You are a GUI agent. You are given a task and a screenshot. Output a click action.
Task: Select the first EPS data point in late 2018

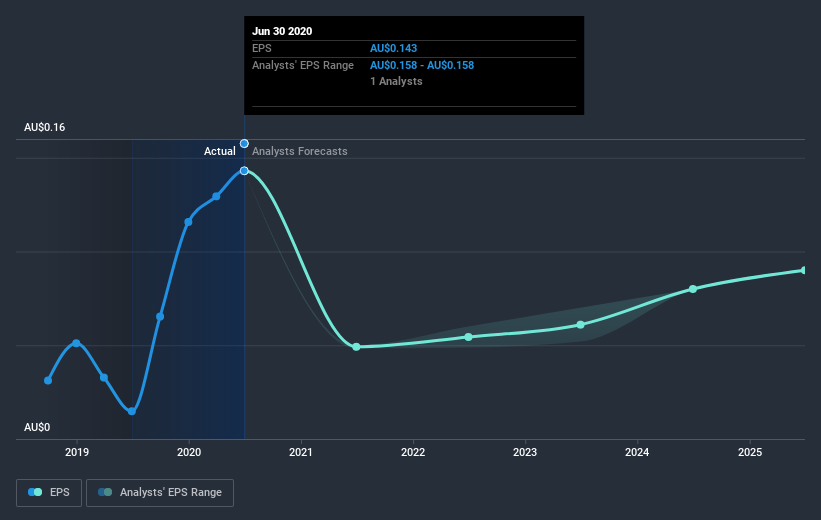tap(48, 380)
